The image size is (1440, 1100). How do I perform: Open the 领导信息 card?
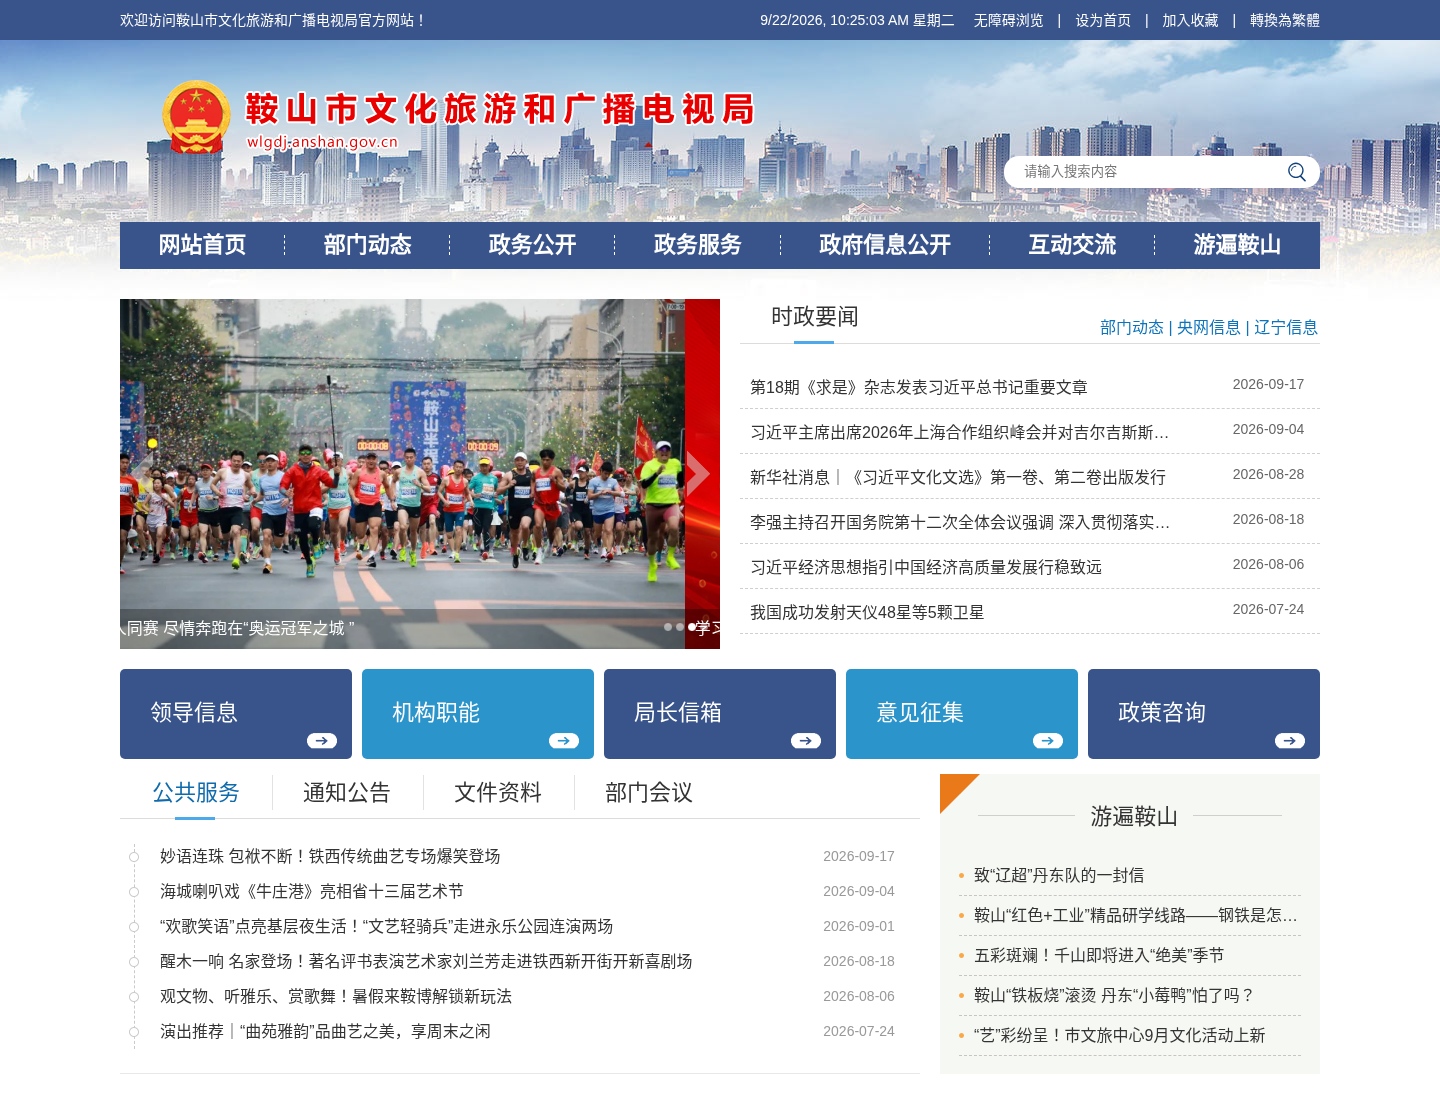(x=236, y=714)
